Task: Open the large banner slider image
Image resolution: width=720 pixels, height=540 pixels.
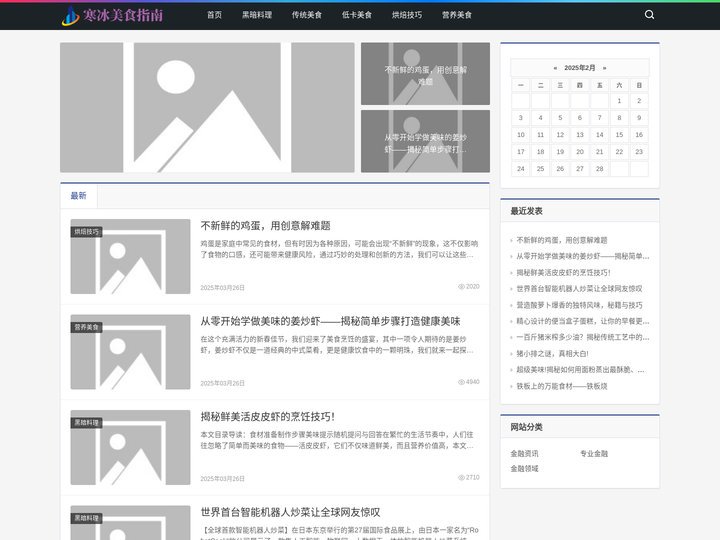Action: pos(207,107)
